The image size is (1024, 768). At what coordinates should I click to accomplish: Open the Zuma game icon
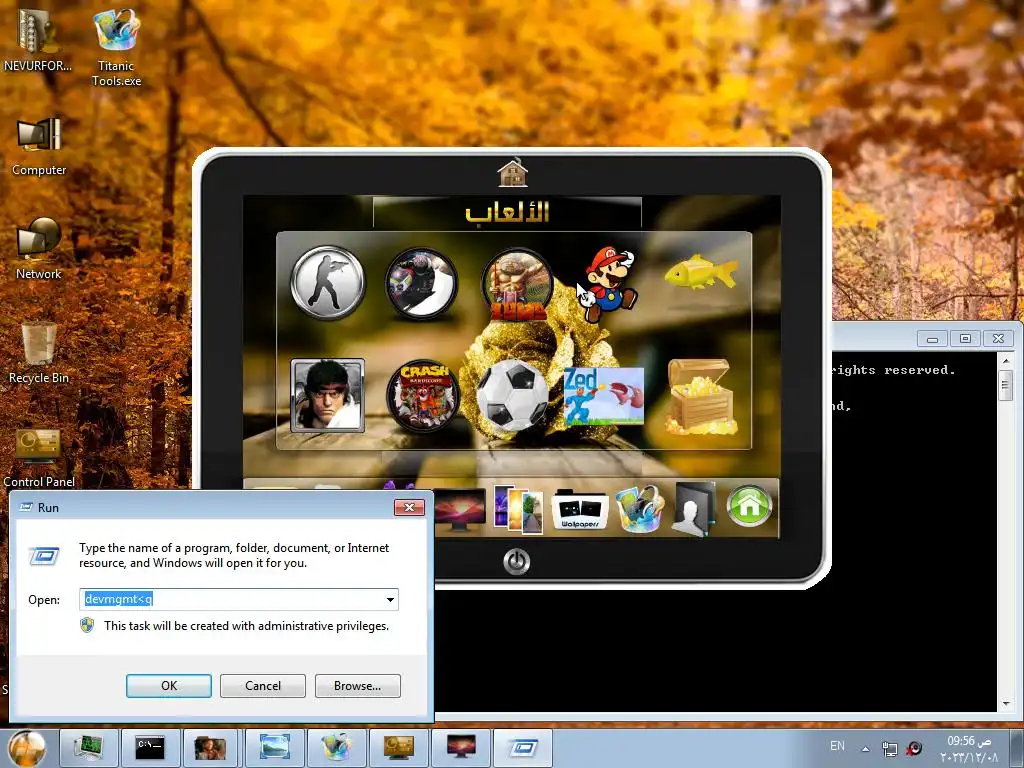(518, 285)
